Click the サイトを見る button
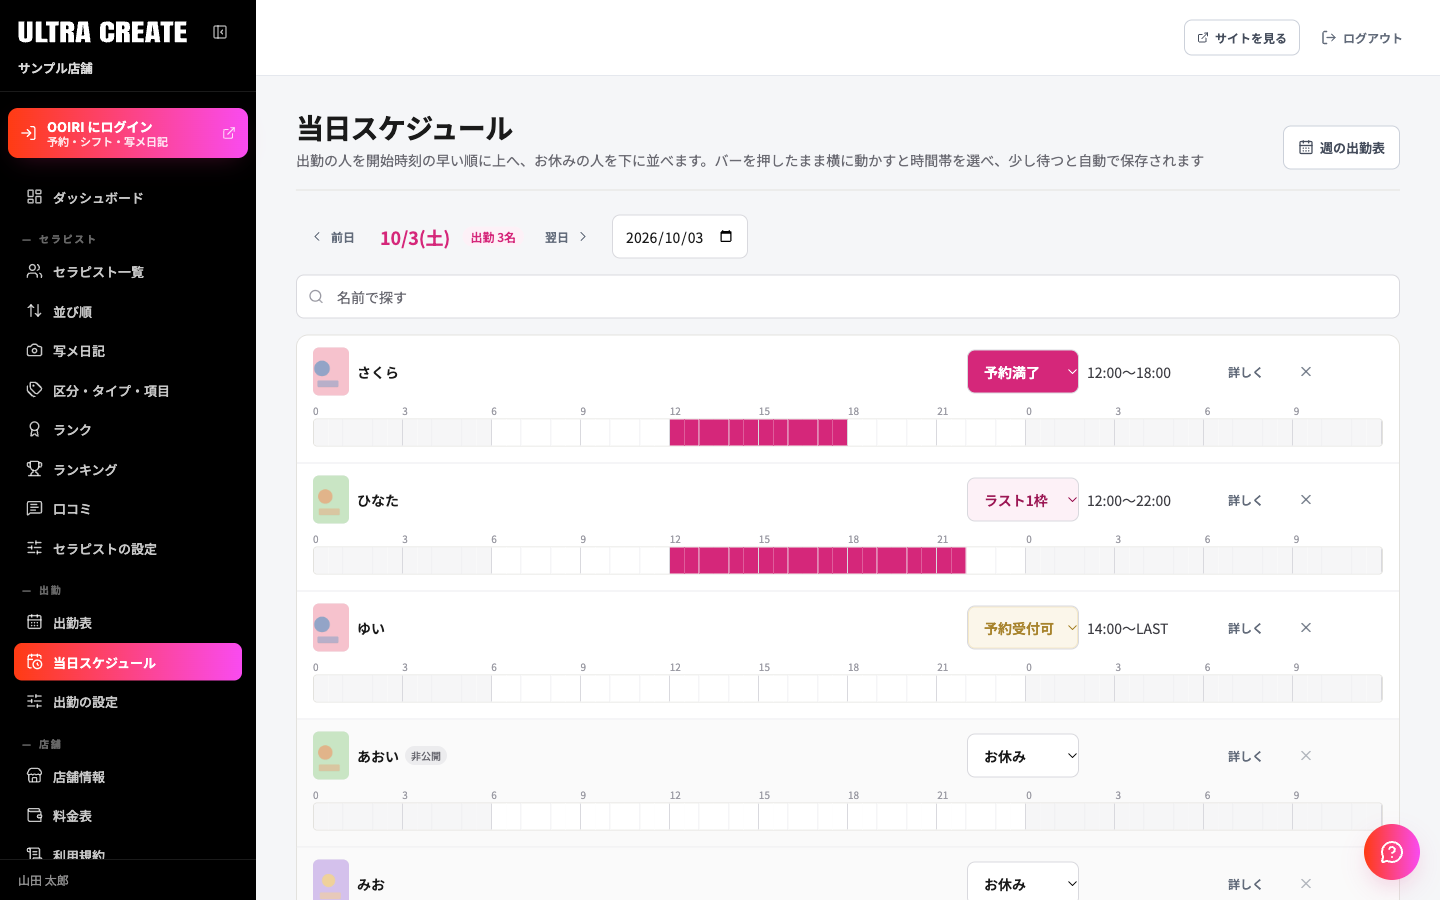This screenshot has height=900, width=1440. (1241, 38)
